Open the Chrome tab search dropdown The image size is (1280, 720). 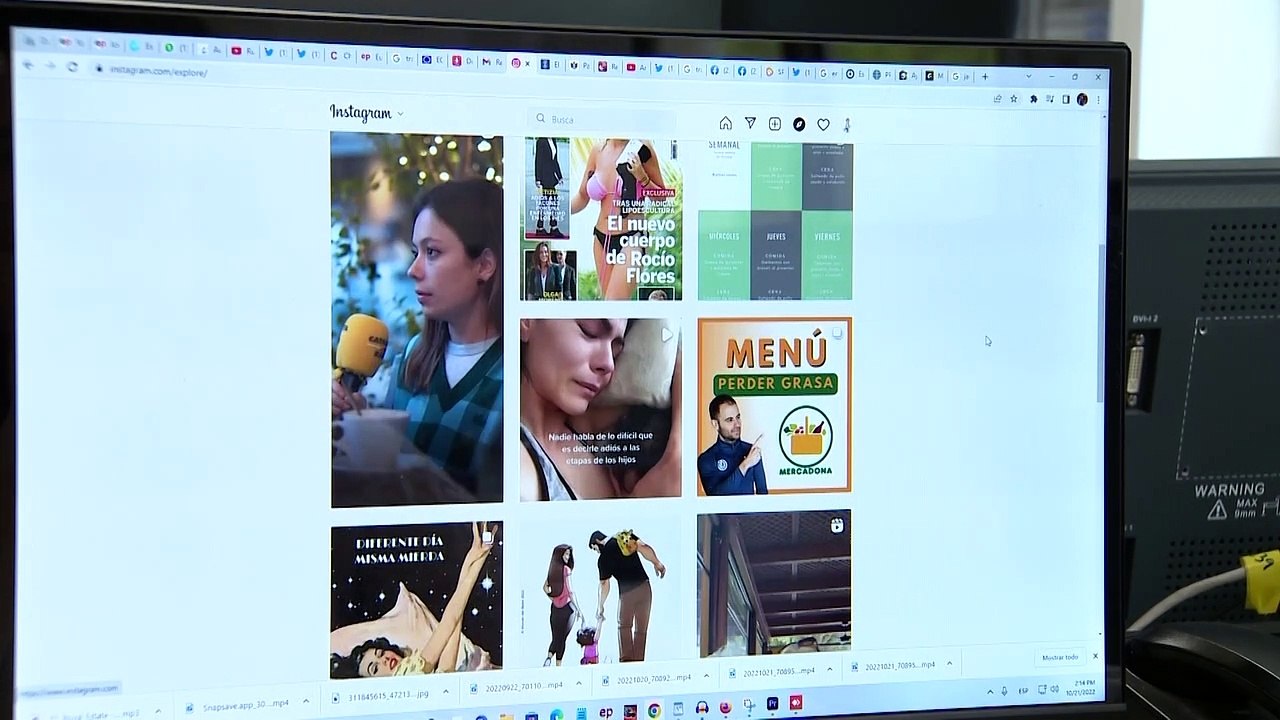coord(1028,76)
